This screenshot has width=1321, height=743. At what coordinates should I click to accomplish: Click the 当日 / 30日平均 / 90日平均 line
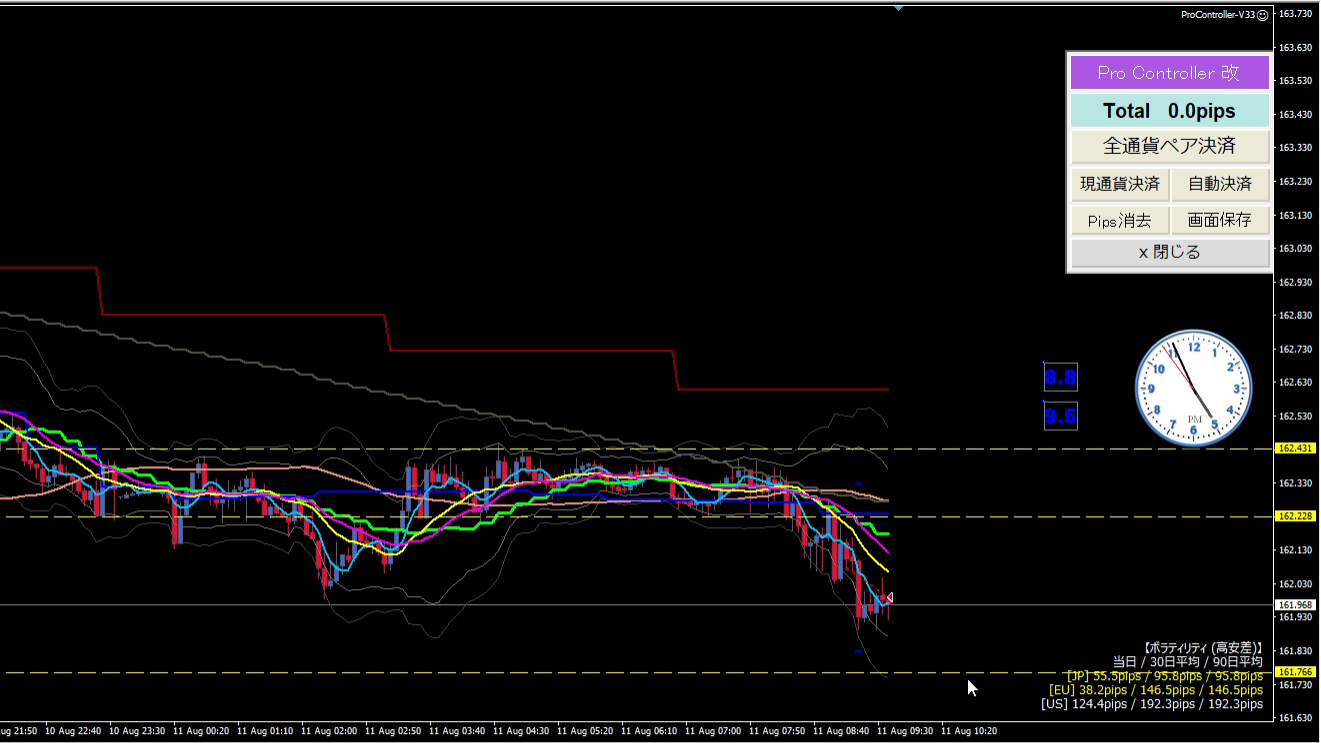coord(1187,662)
